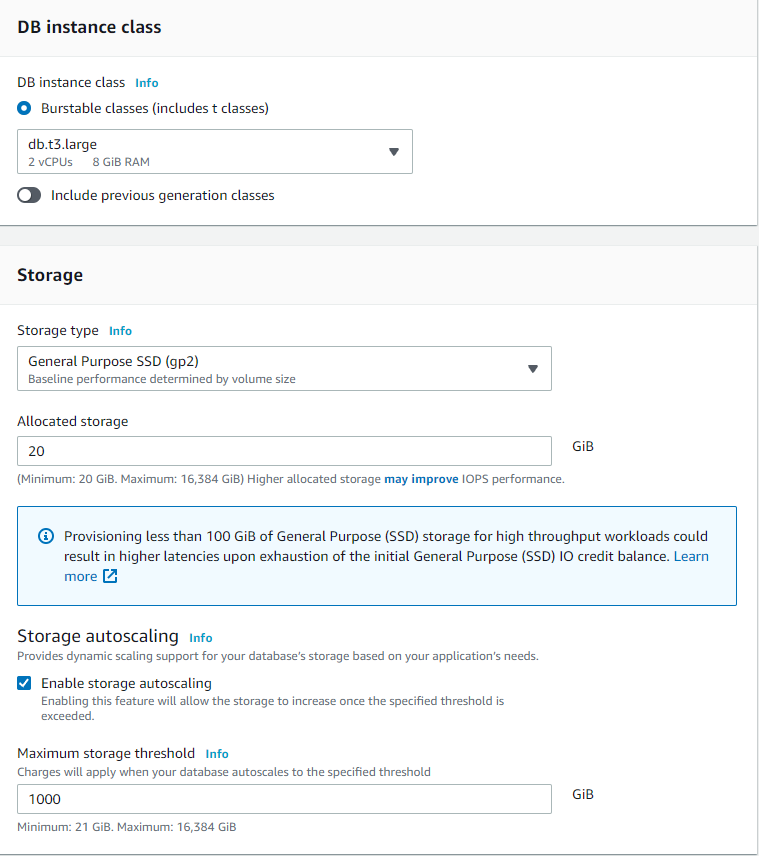Click the Maximum storage threshold input field
The image size is (759, 856).
pyautogui.click(x=284, y=799)
